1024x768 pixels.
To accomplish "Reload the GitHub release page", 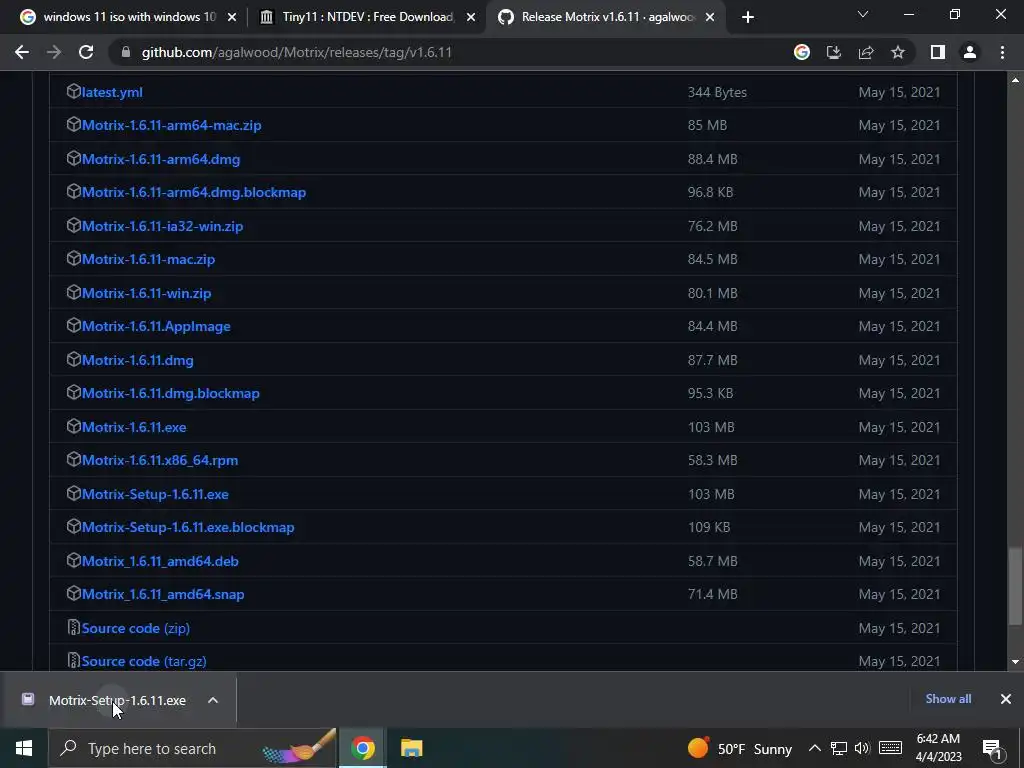I will (x=86, y=52).
